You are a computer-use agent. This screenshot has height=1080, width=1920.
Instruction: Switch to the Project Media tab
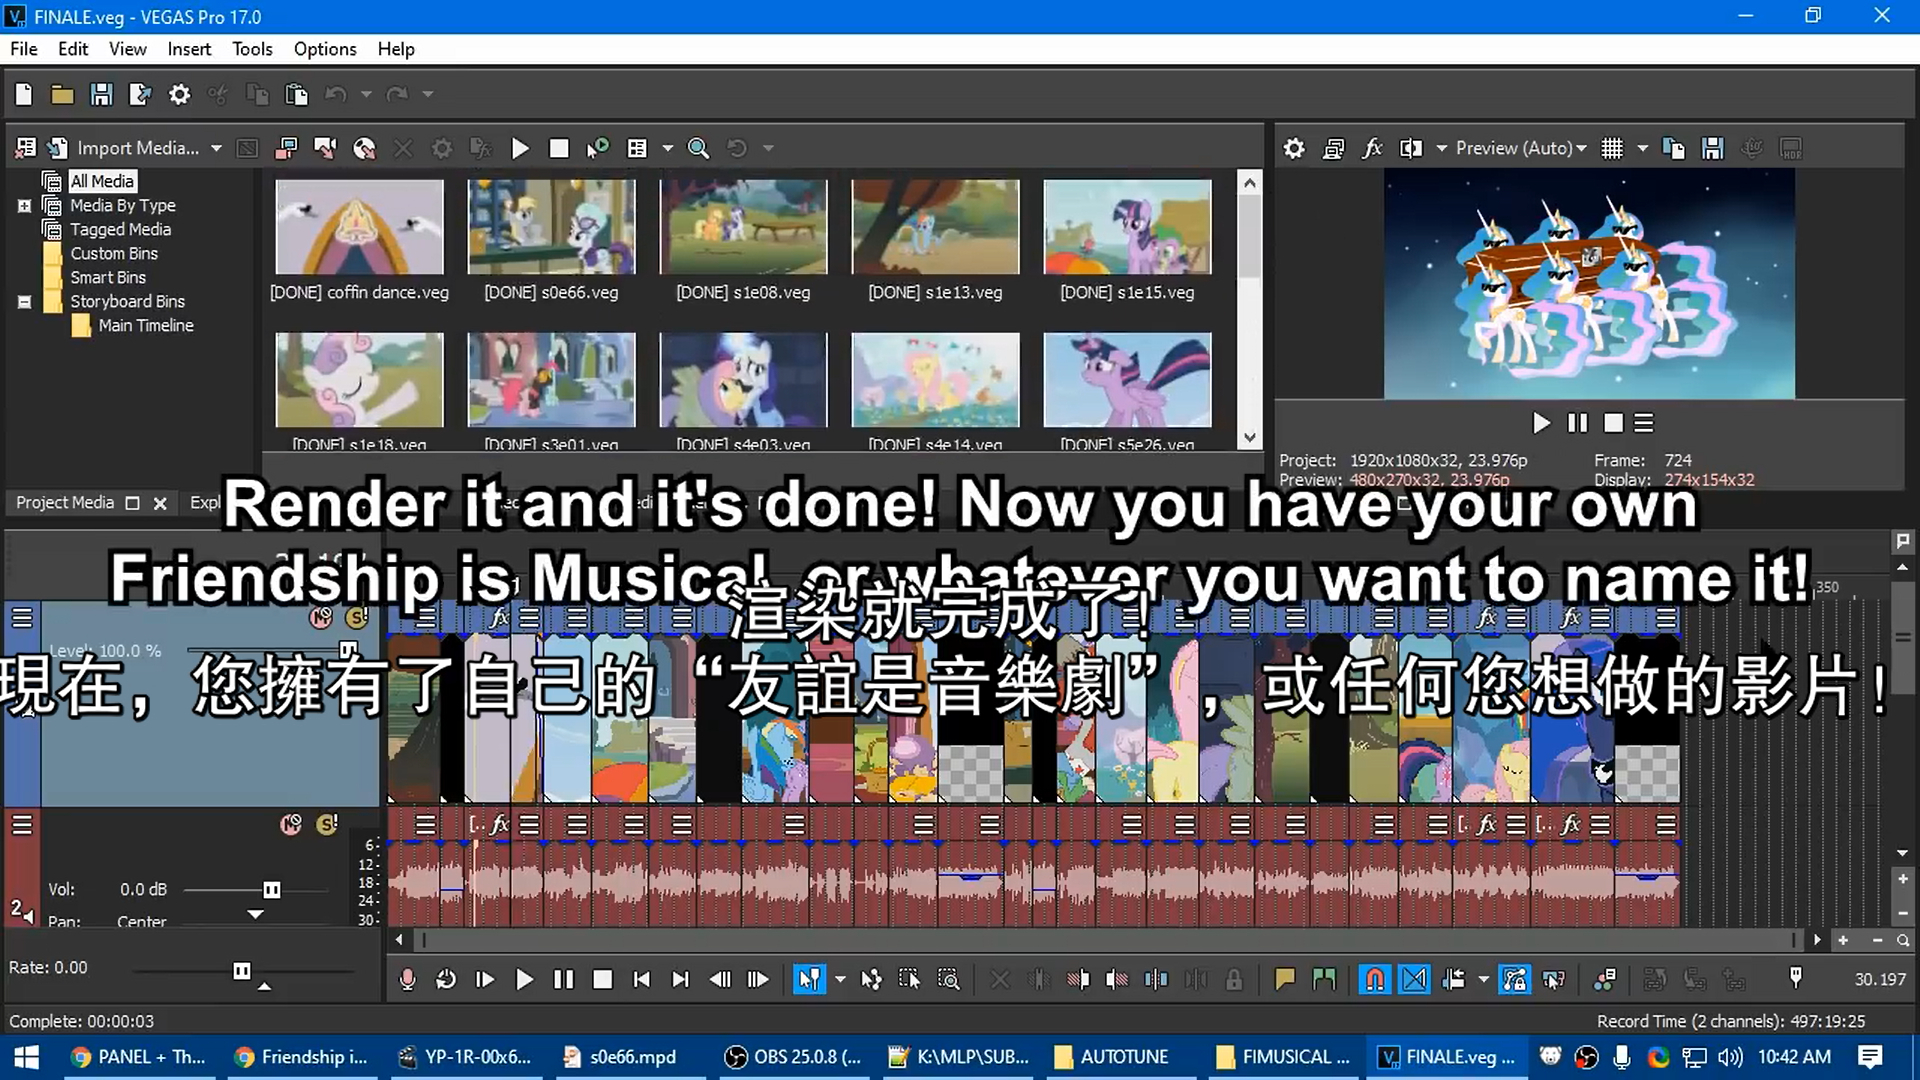tap(65, 503)
